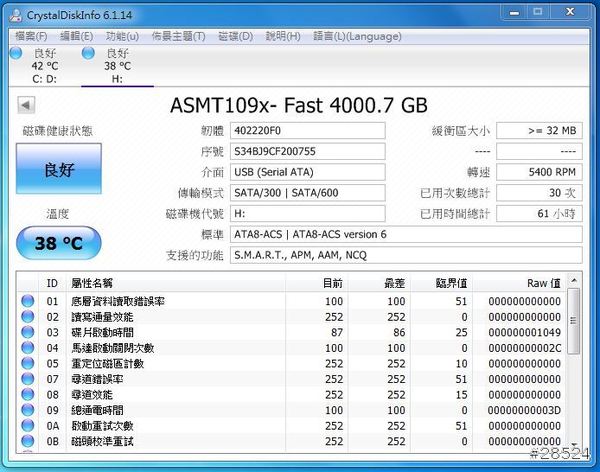Image resolution: width=600 pixels, height=472 pixels.
Task: Click the Raw 值 column header
Action: 519,283
